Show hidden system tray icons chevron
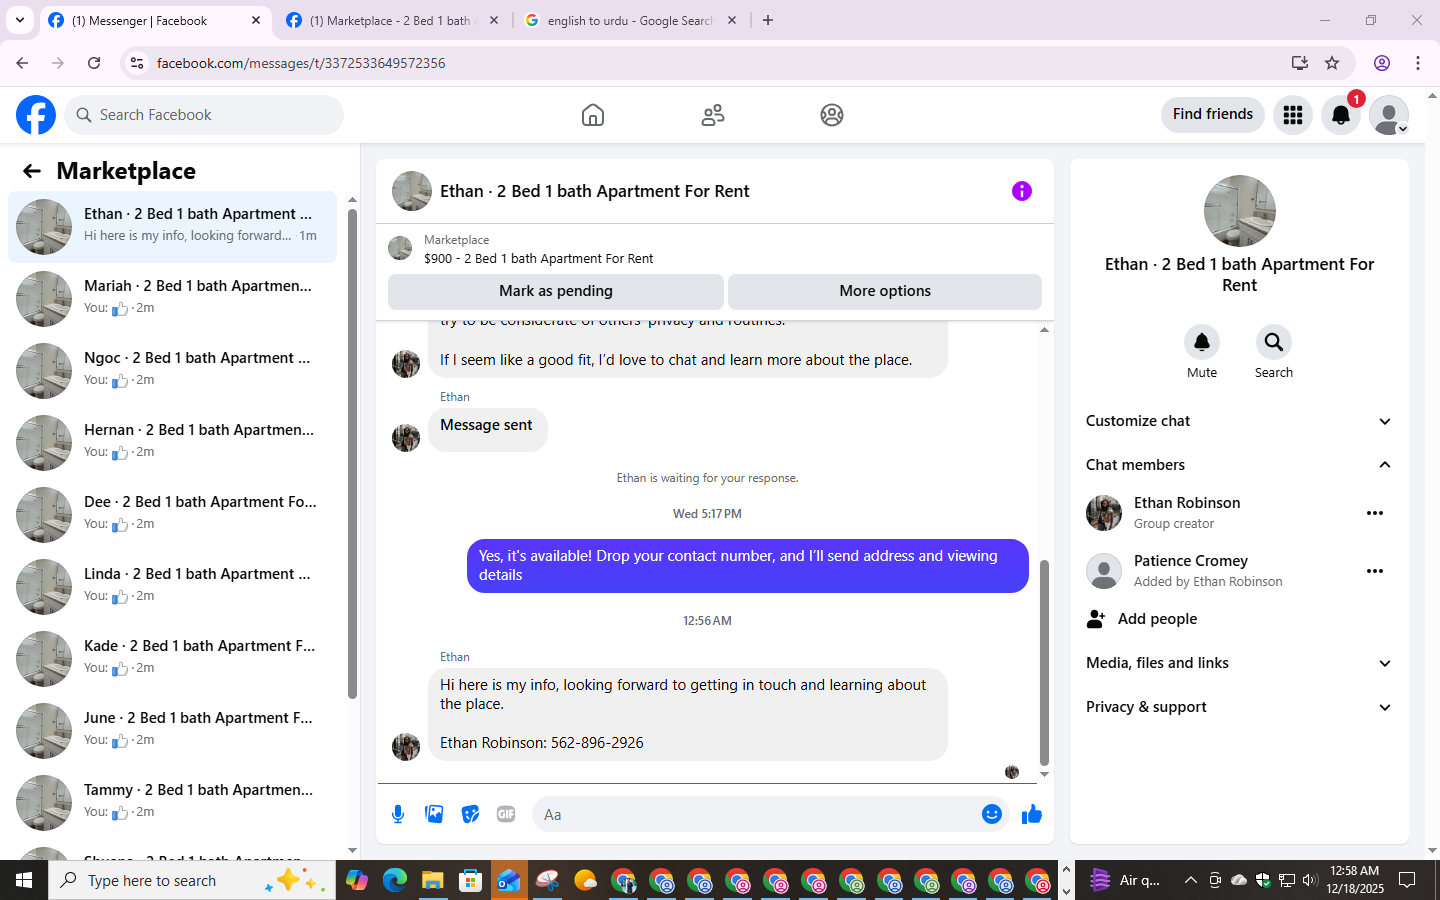 pos(1190,880)
